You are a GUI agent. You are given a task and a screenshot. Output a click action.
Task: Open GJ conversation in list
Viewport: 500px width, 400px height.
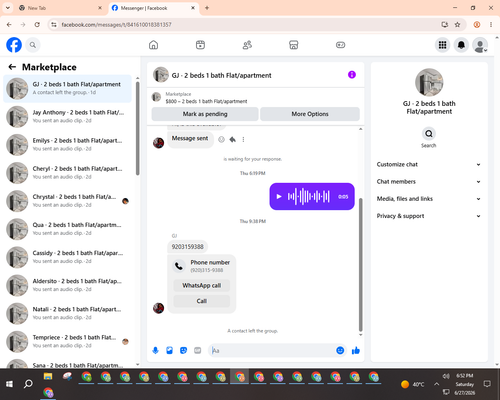(68, 89)
